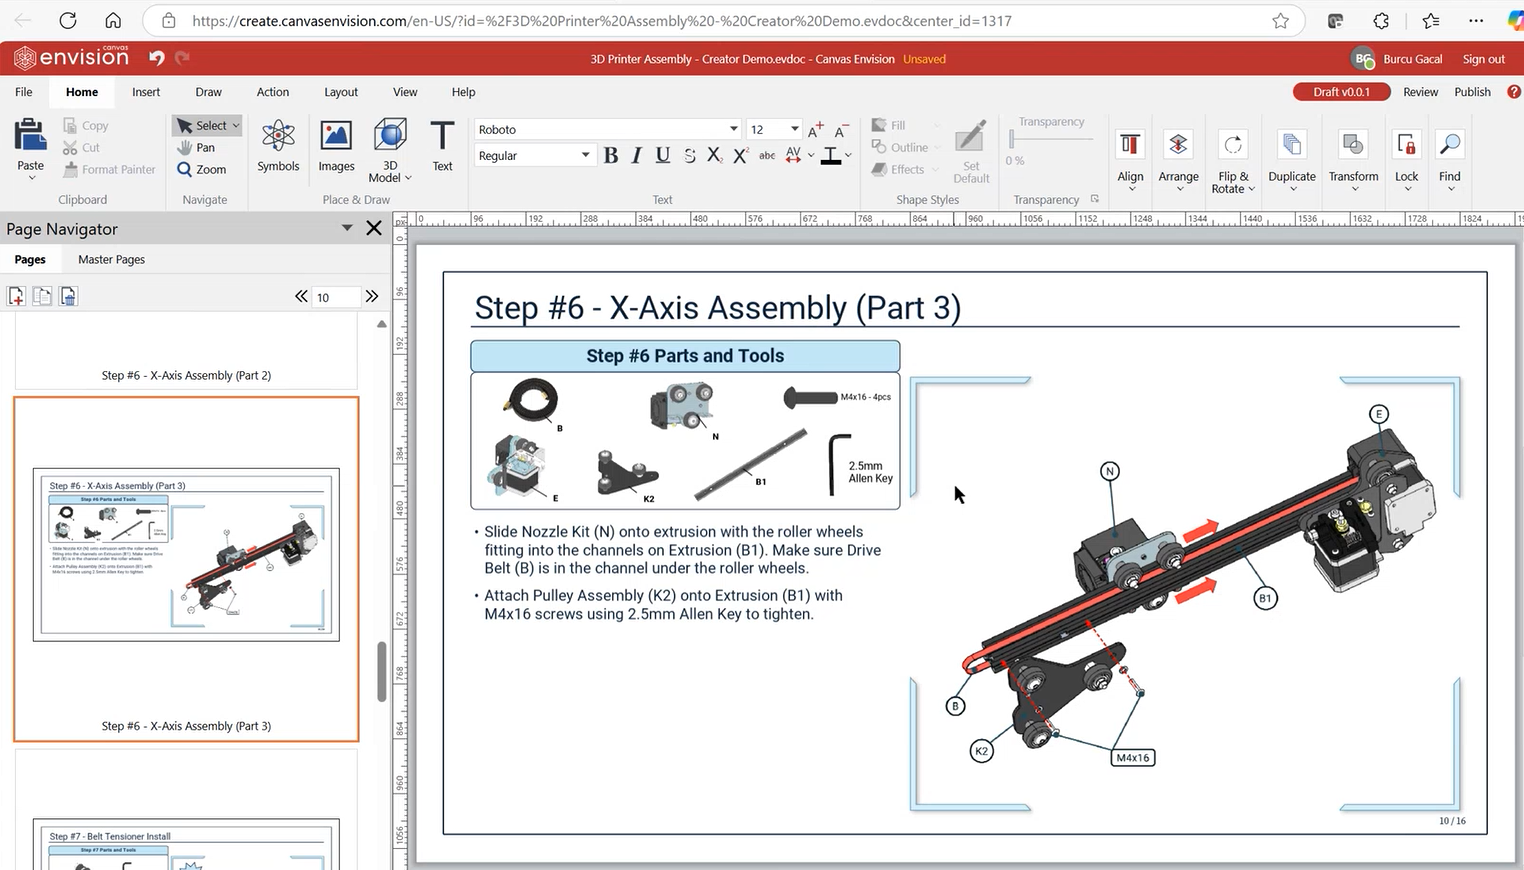The image size is (1524, 870).
Task: Switch to the Master Pages tab
Action: click(111, 260)
